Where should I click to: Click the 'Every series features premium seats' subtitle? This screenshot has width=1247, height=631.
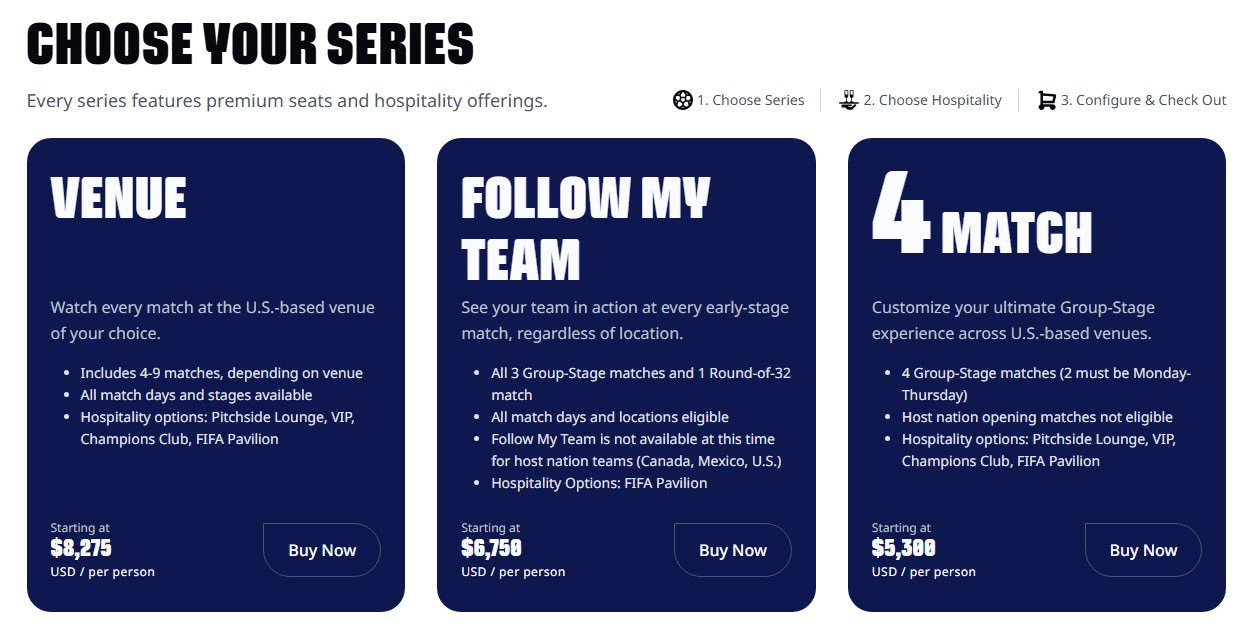(x=287, y=101)
